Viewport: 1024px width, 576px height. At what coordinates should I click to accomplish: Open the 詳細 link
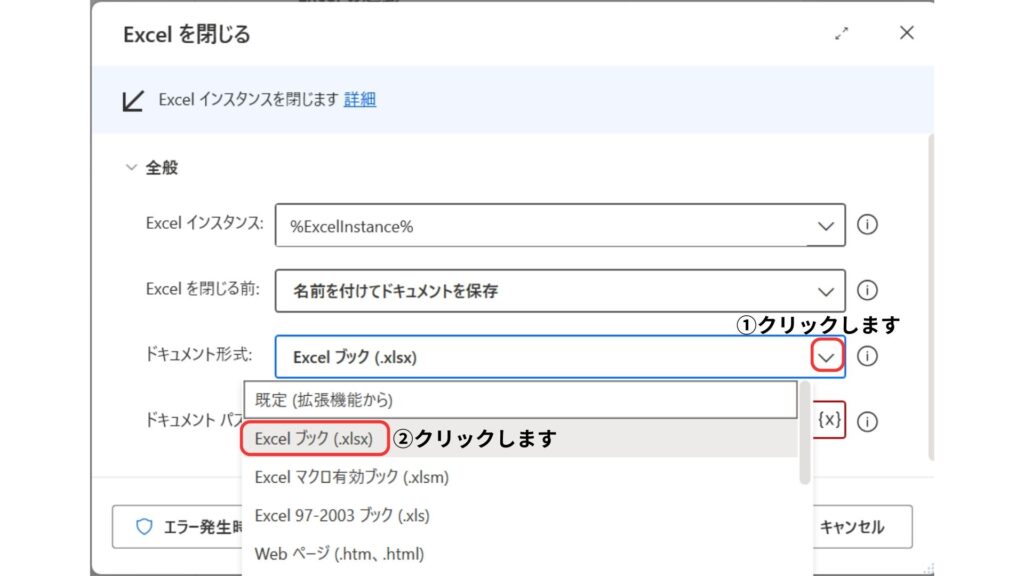360,99
